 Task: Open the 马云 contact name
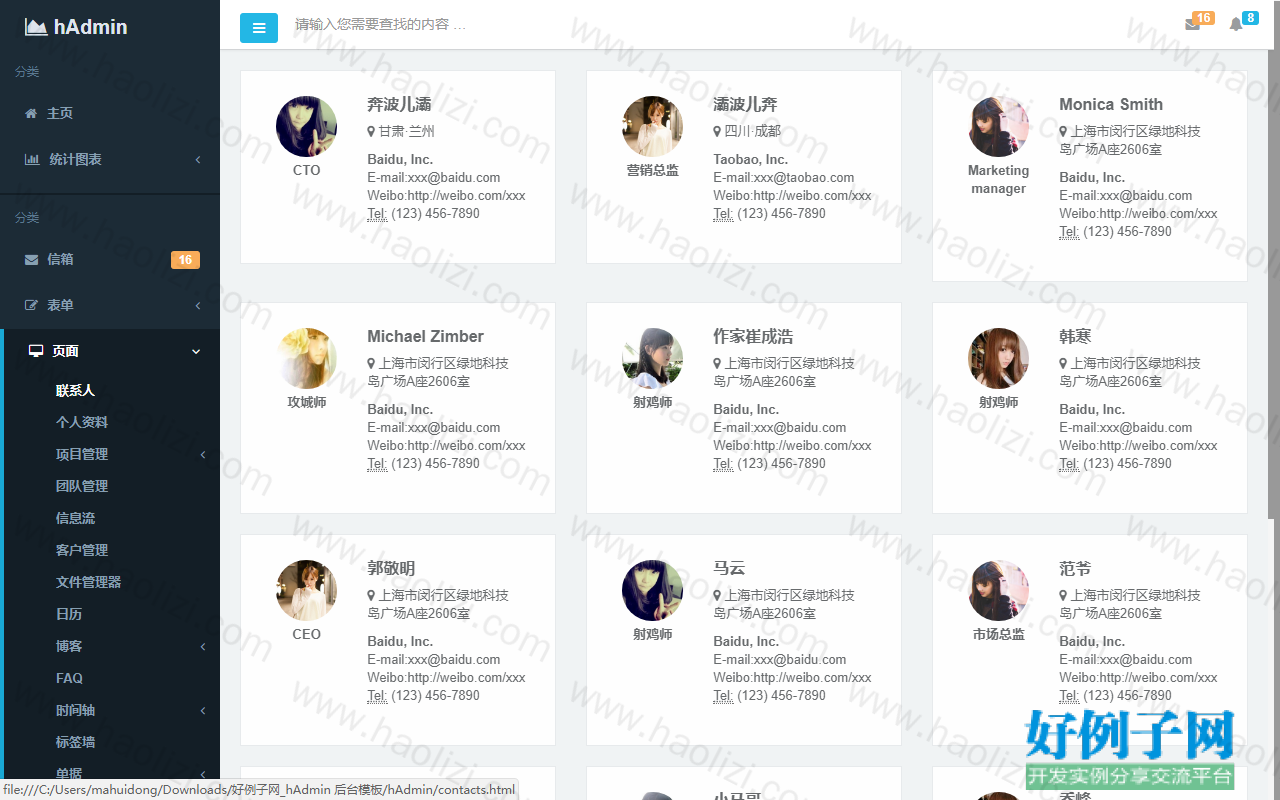pos(729,569)
